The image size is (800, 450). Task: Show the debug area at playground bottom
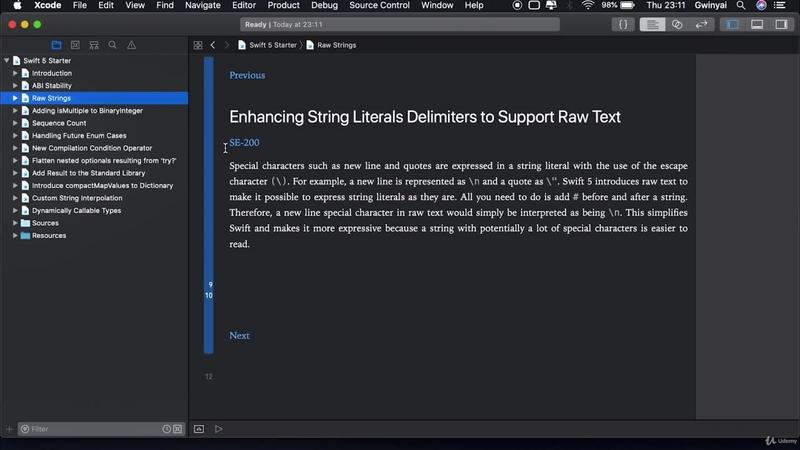click(199, 429)
